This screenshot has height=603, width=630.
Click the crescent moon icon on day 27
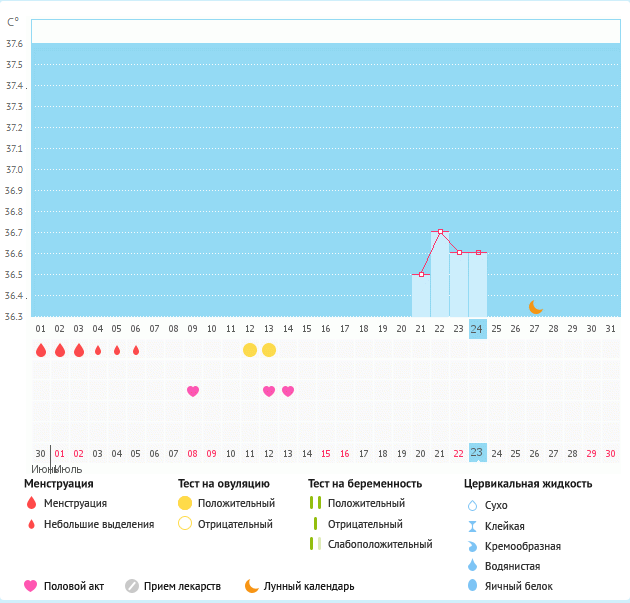click(535, 307)
